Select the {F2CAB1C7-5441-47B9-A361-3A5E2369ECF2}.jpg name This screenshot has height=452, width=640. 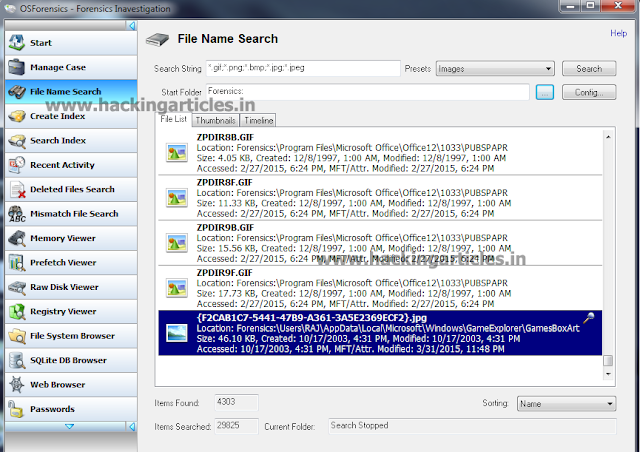coord(312,318)
